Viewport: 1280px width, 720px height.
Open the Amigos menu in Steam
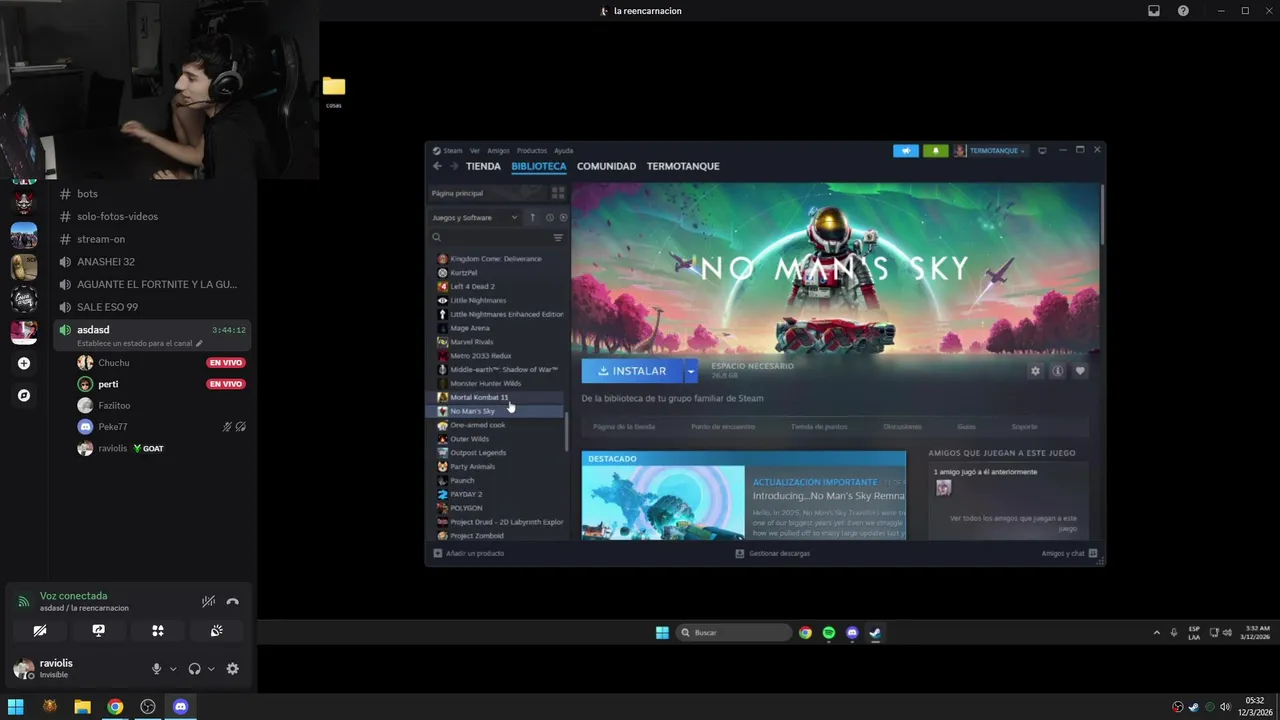tap(498, 151)
